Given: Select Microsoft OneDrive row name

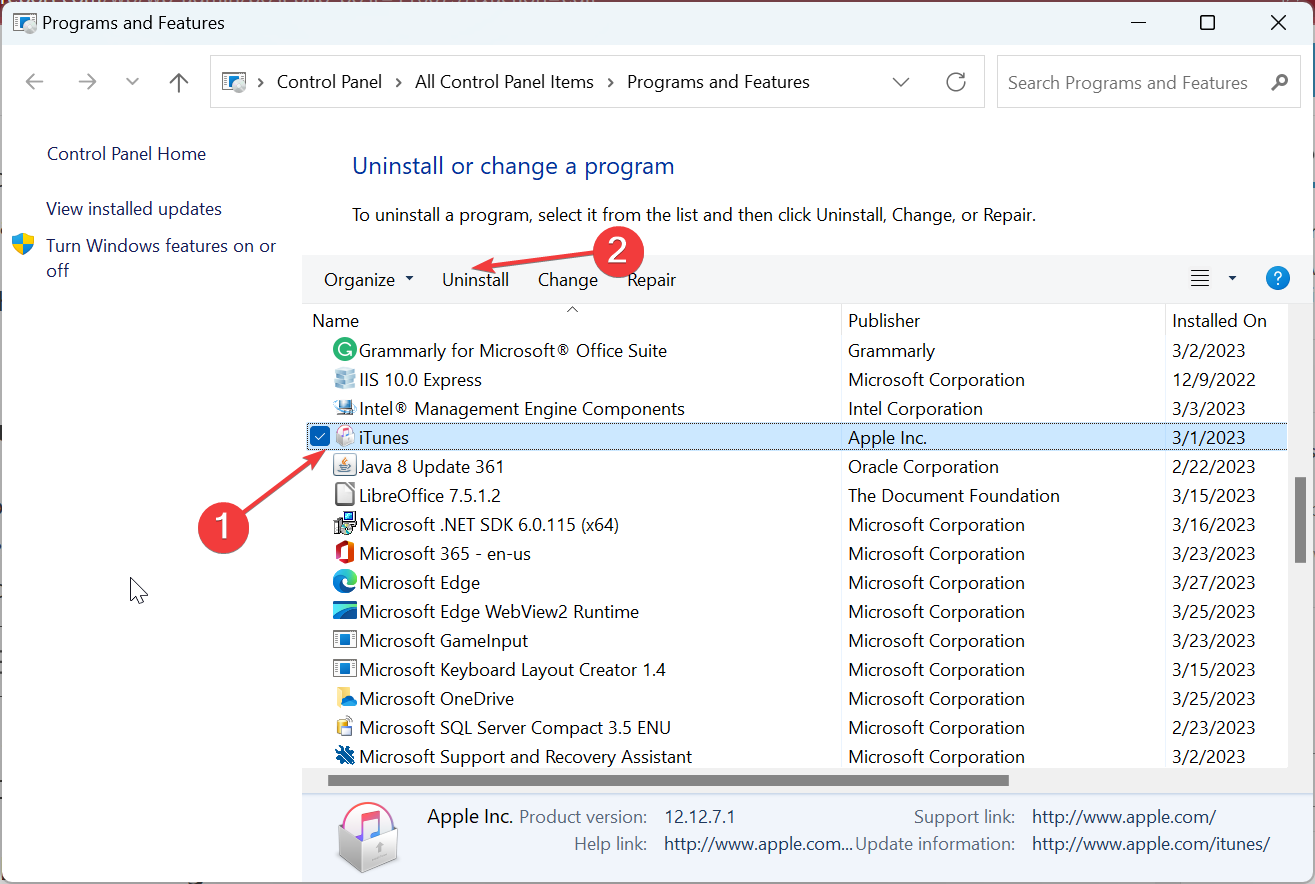Looking at the screenshot, I should point(437,698).
